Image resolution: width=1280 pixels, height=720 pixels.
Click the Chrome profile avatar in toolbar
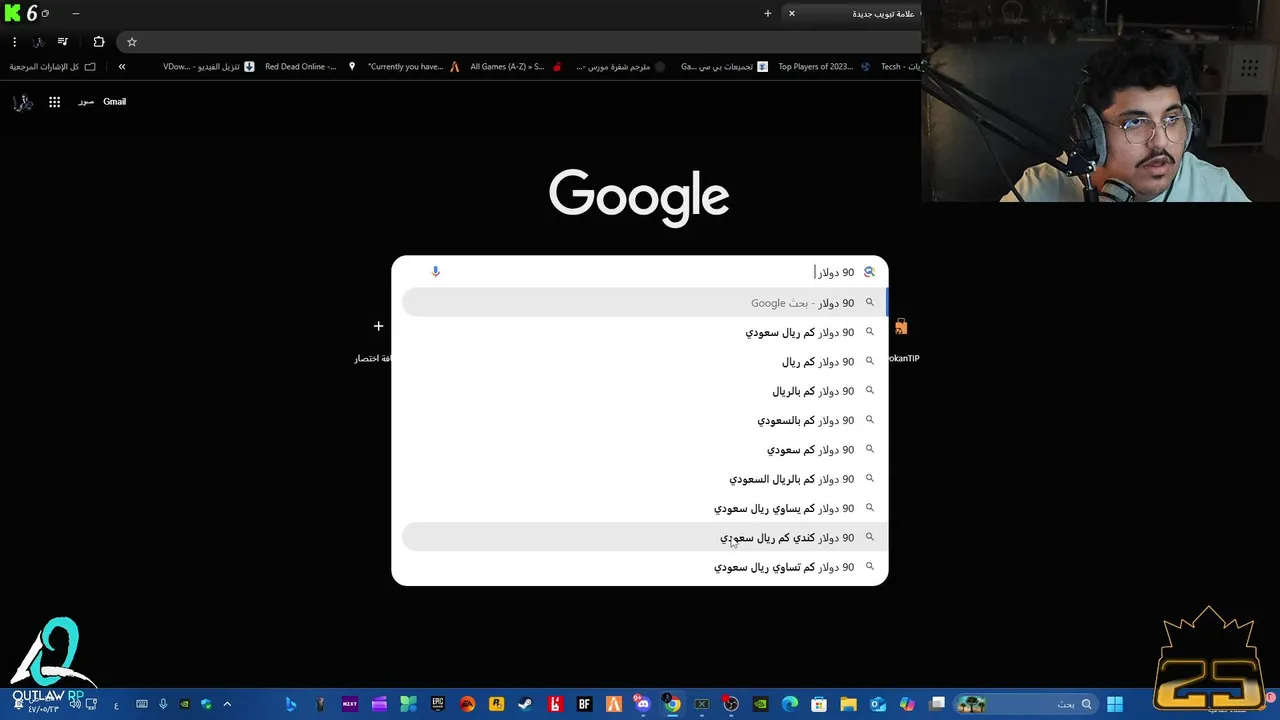click(38, 42)
